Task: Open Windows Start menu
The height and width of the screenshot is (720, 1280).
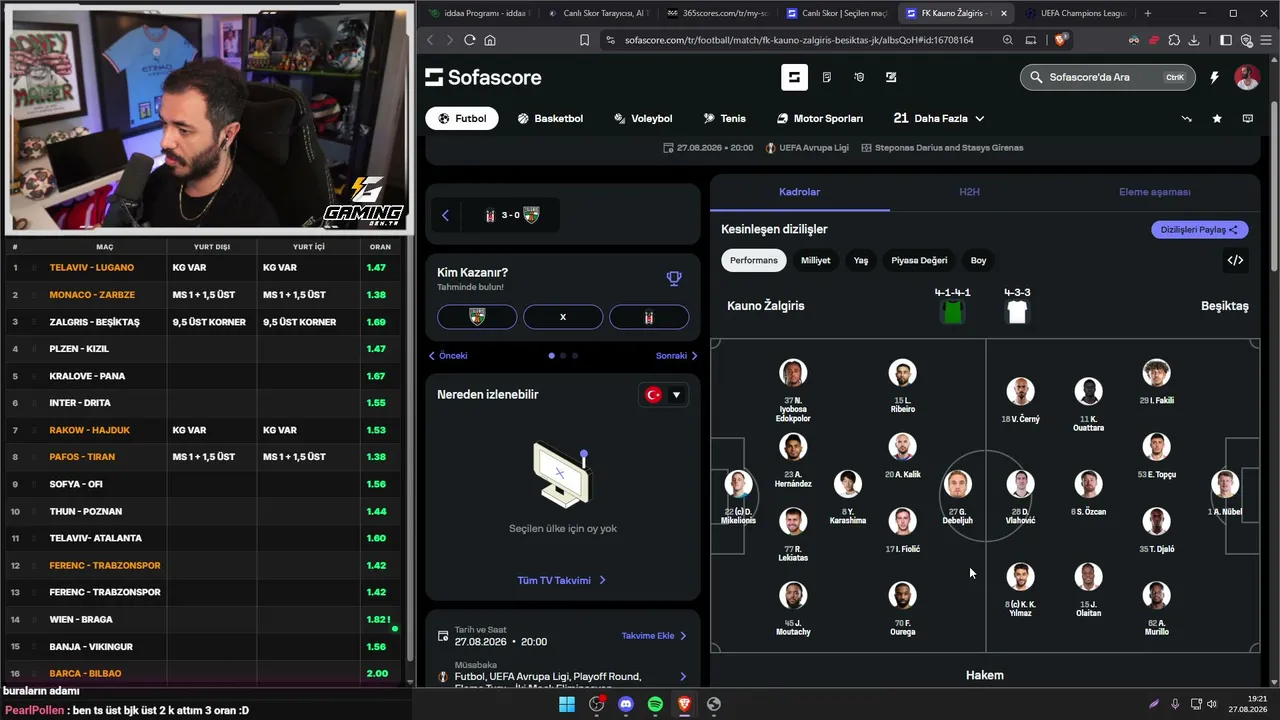Action: pyautogui.click(x=567, y=704)
